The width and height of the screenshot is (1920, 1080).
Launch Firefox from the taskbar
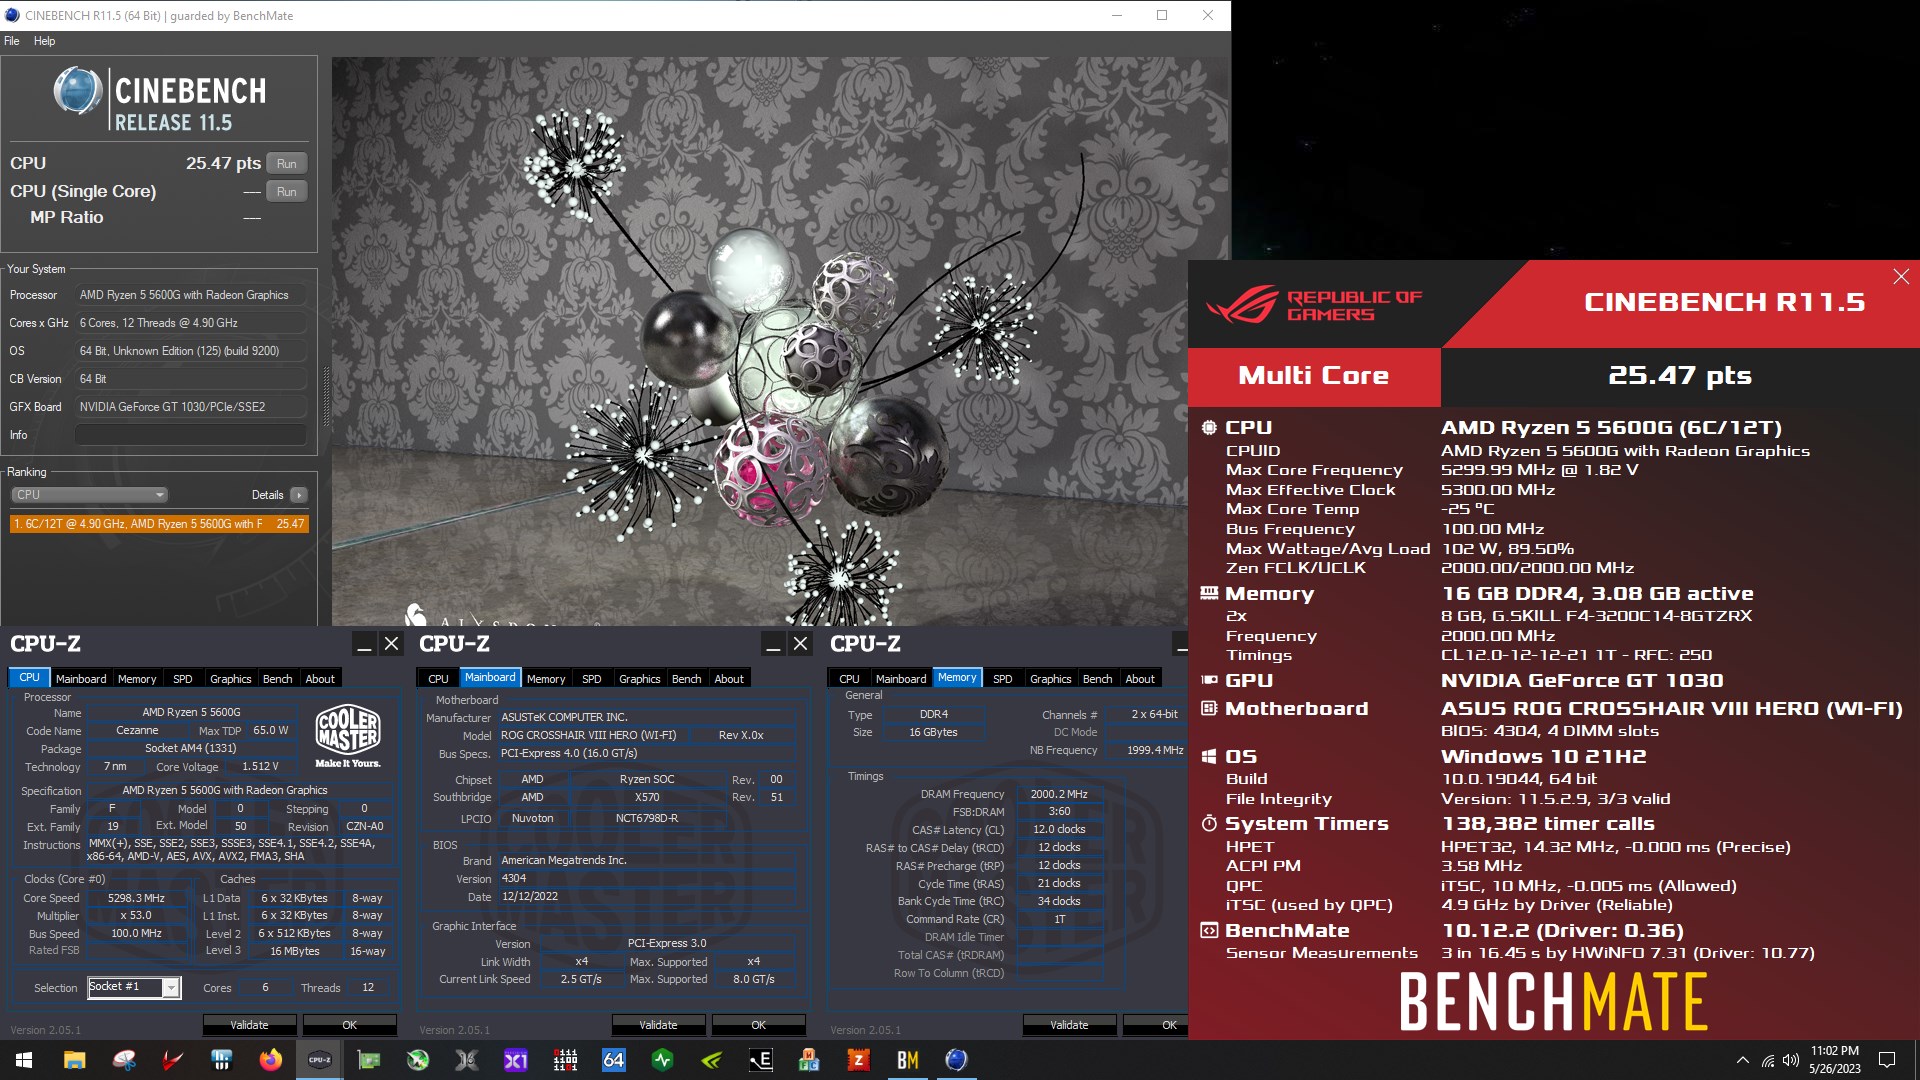(270, 1060)
